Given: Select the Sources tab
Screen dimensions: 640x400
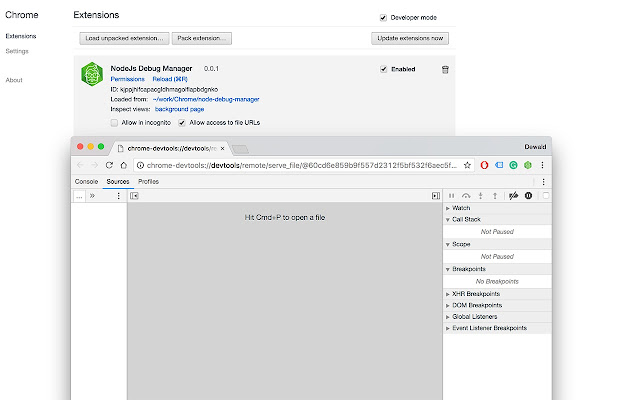Looking at the screenshot, I should (118, 182).
